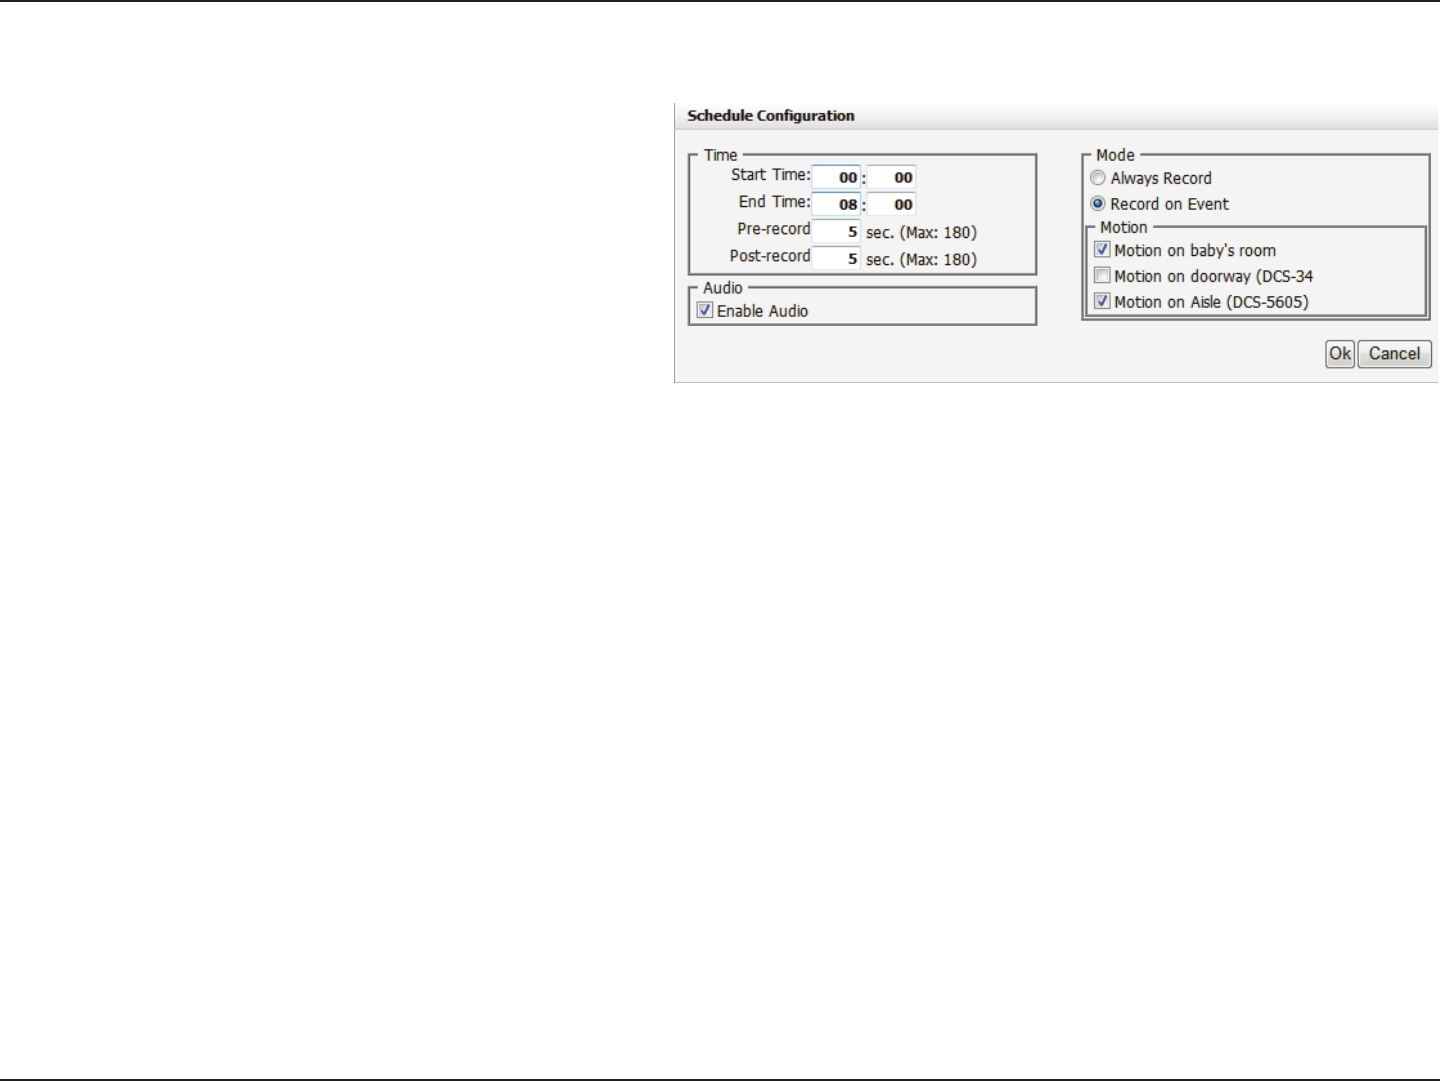
Task: Click the Ok button
Action: [1340, 354]
